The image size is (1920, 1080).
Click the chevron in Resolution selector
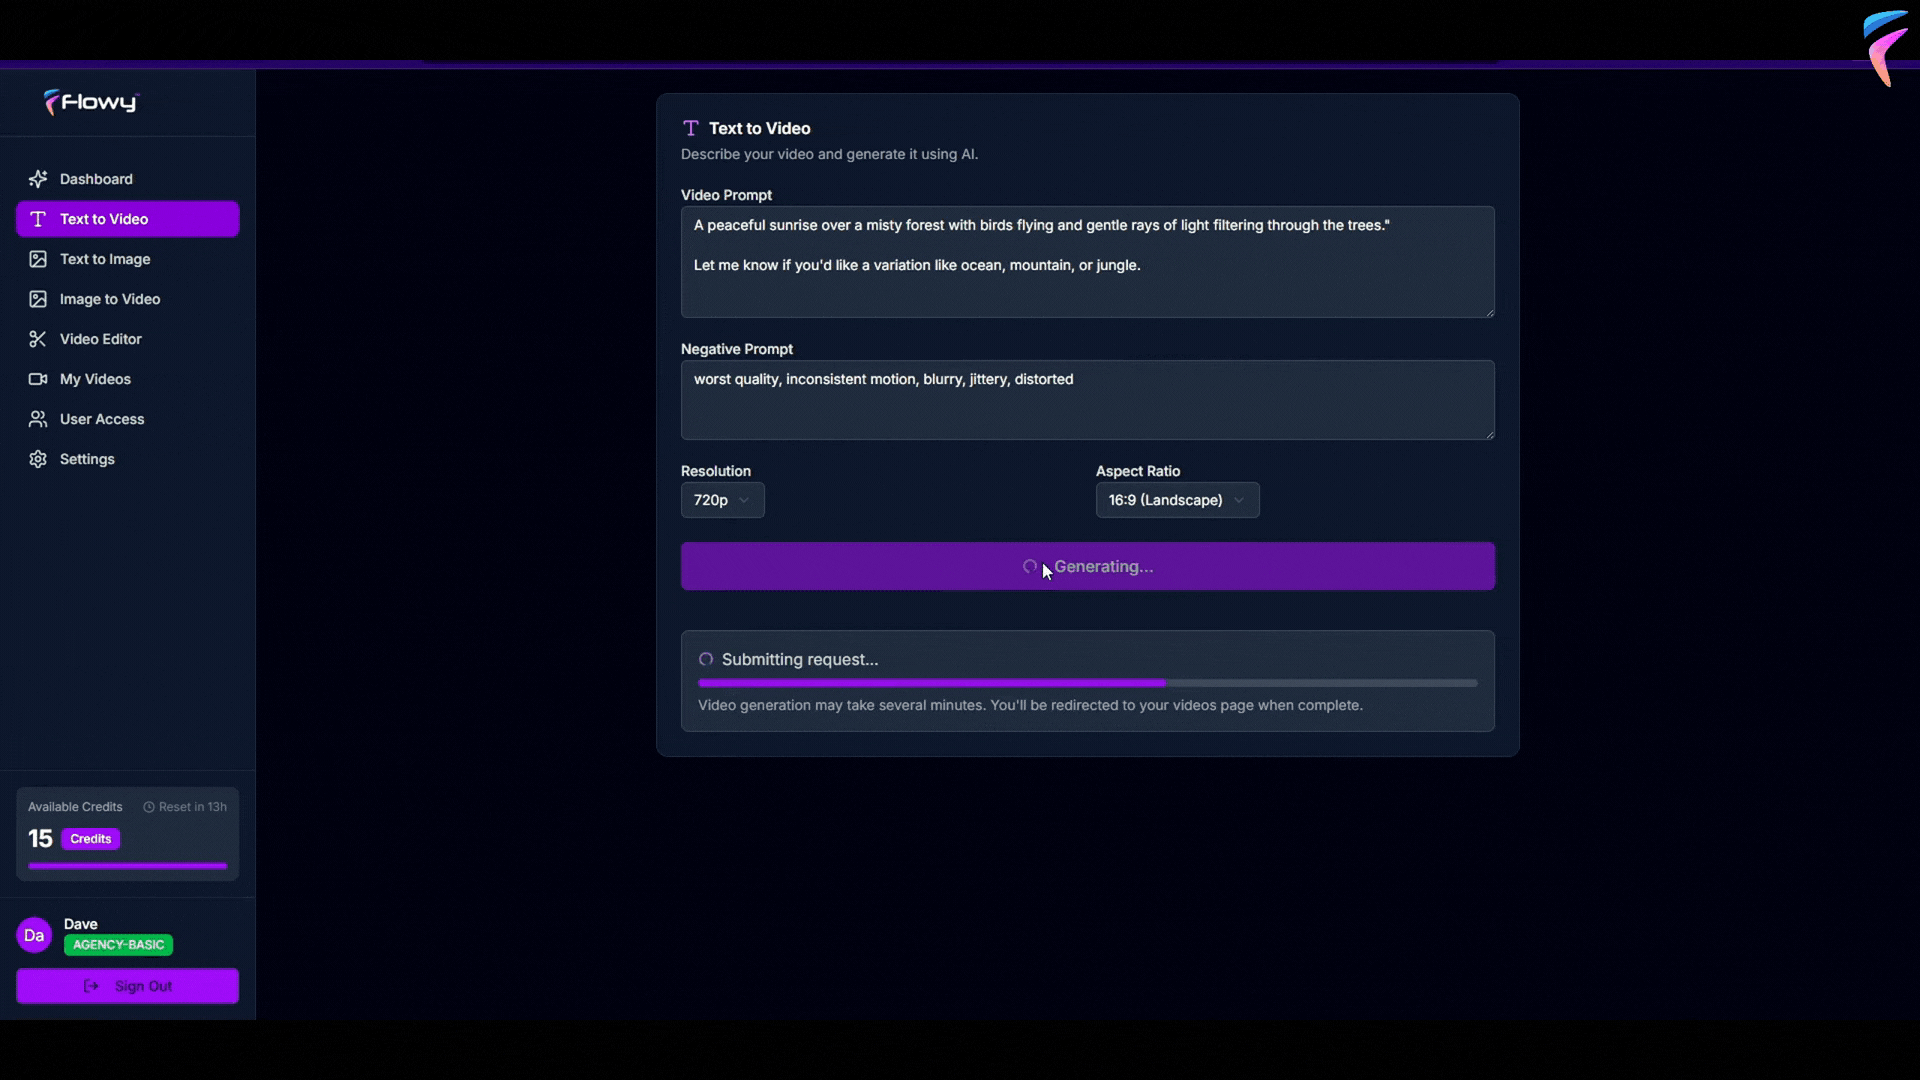tap(744, 500)
